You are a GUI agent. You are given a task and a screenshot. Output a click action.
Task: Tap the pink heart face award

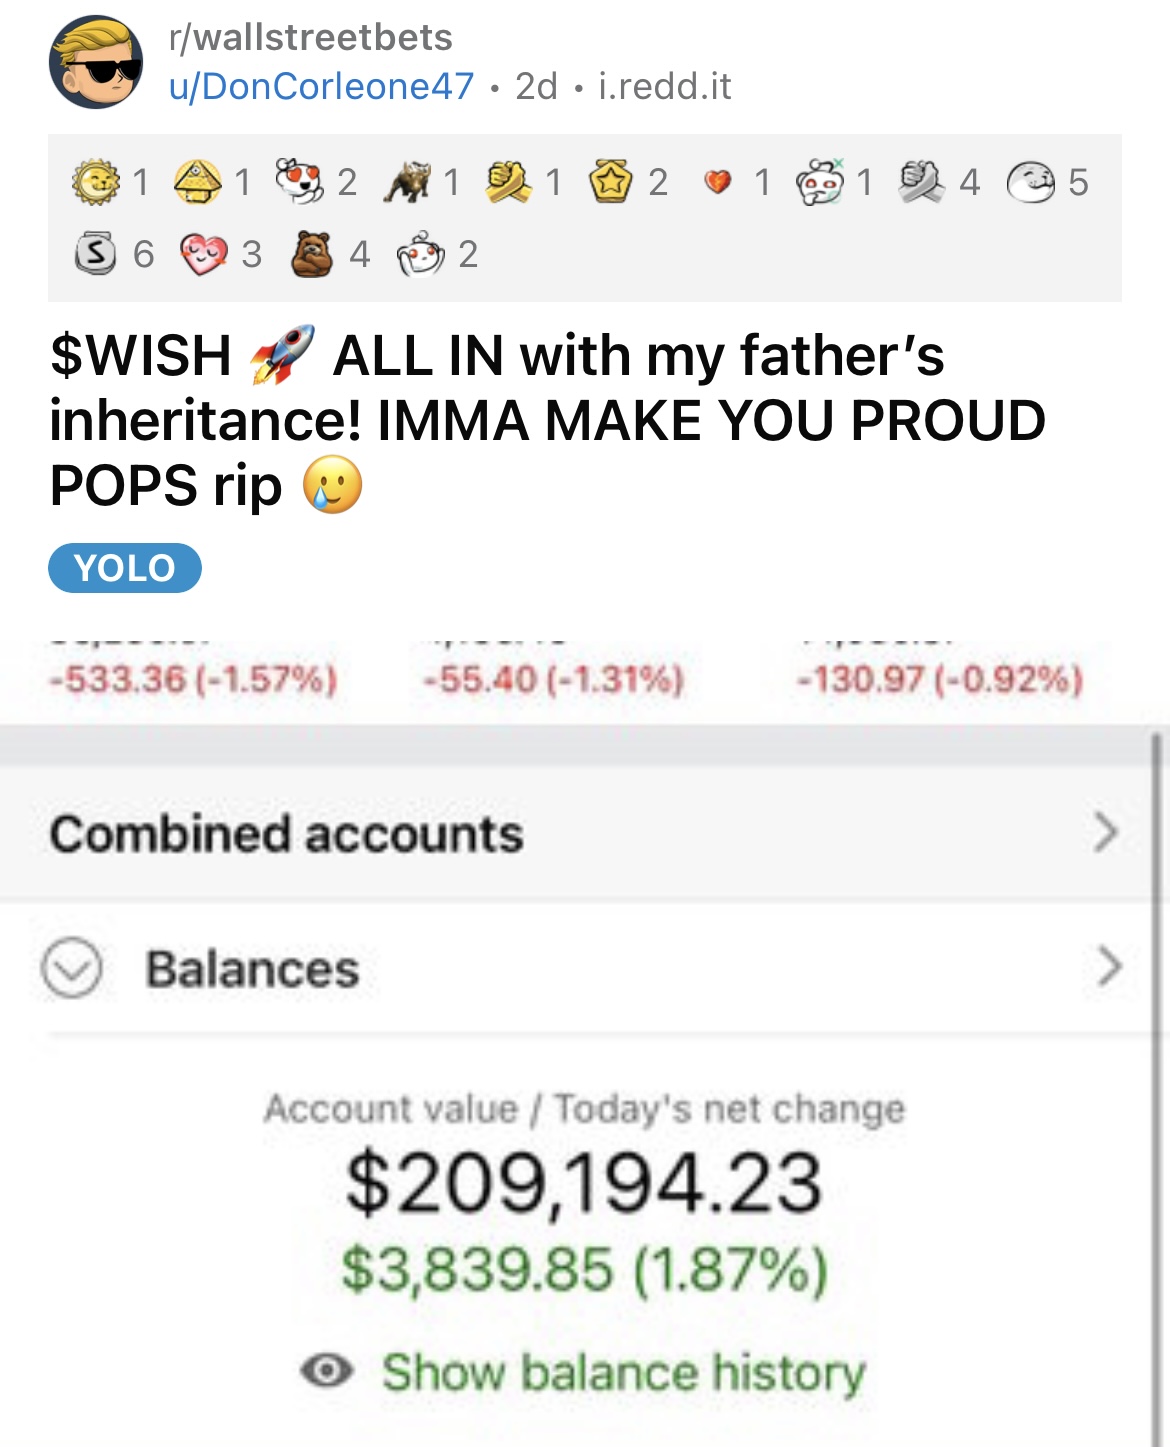pyautogui.click(x=203, y=254)
